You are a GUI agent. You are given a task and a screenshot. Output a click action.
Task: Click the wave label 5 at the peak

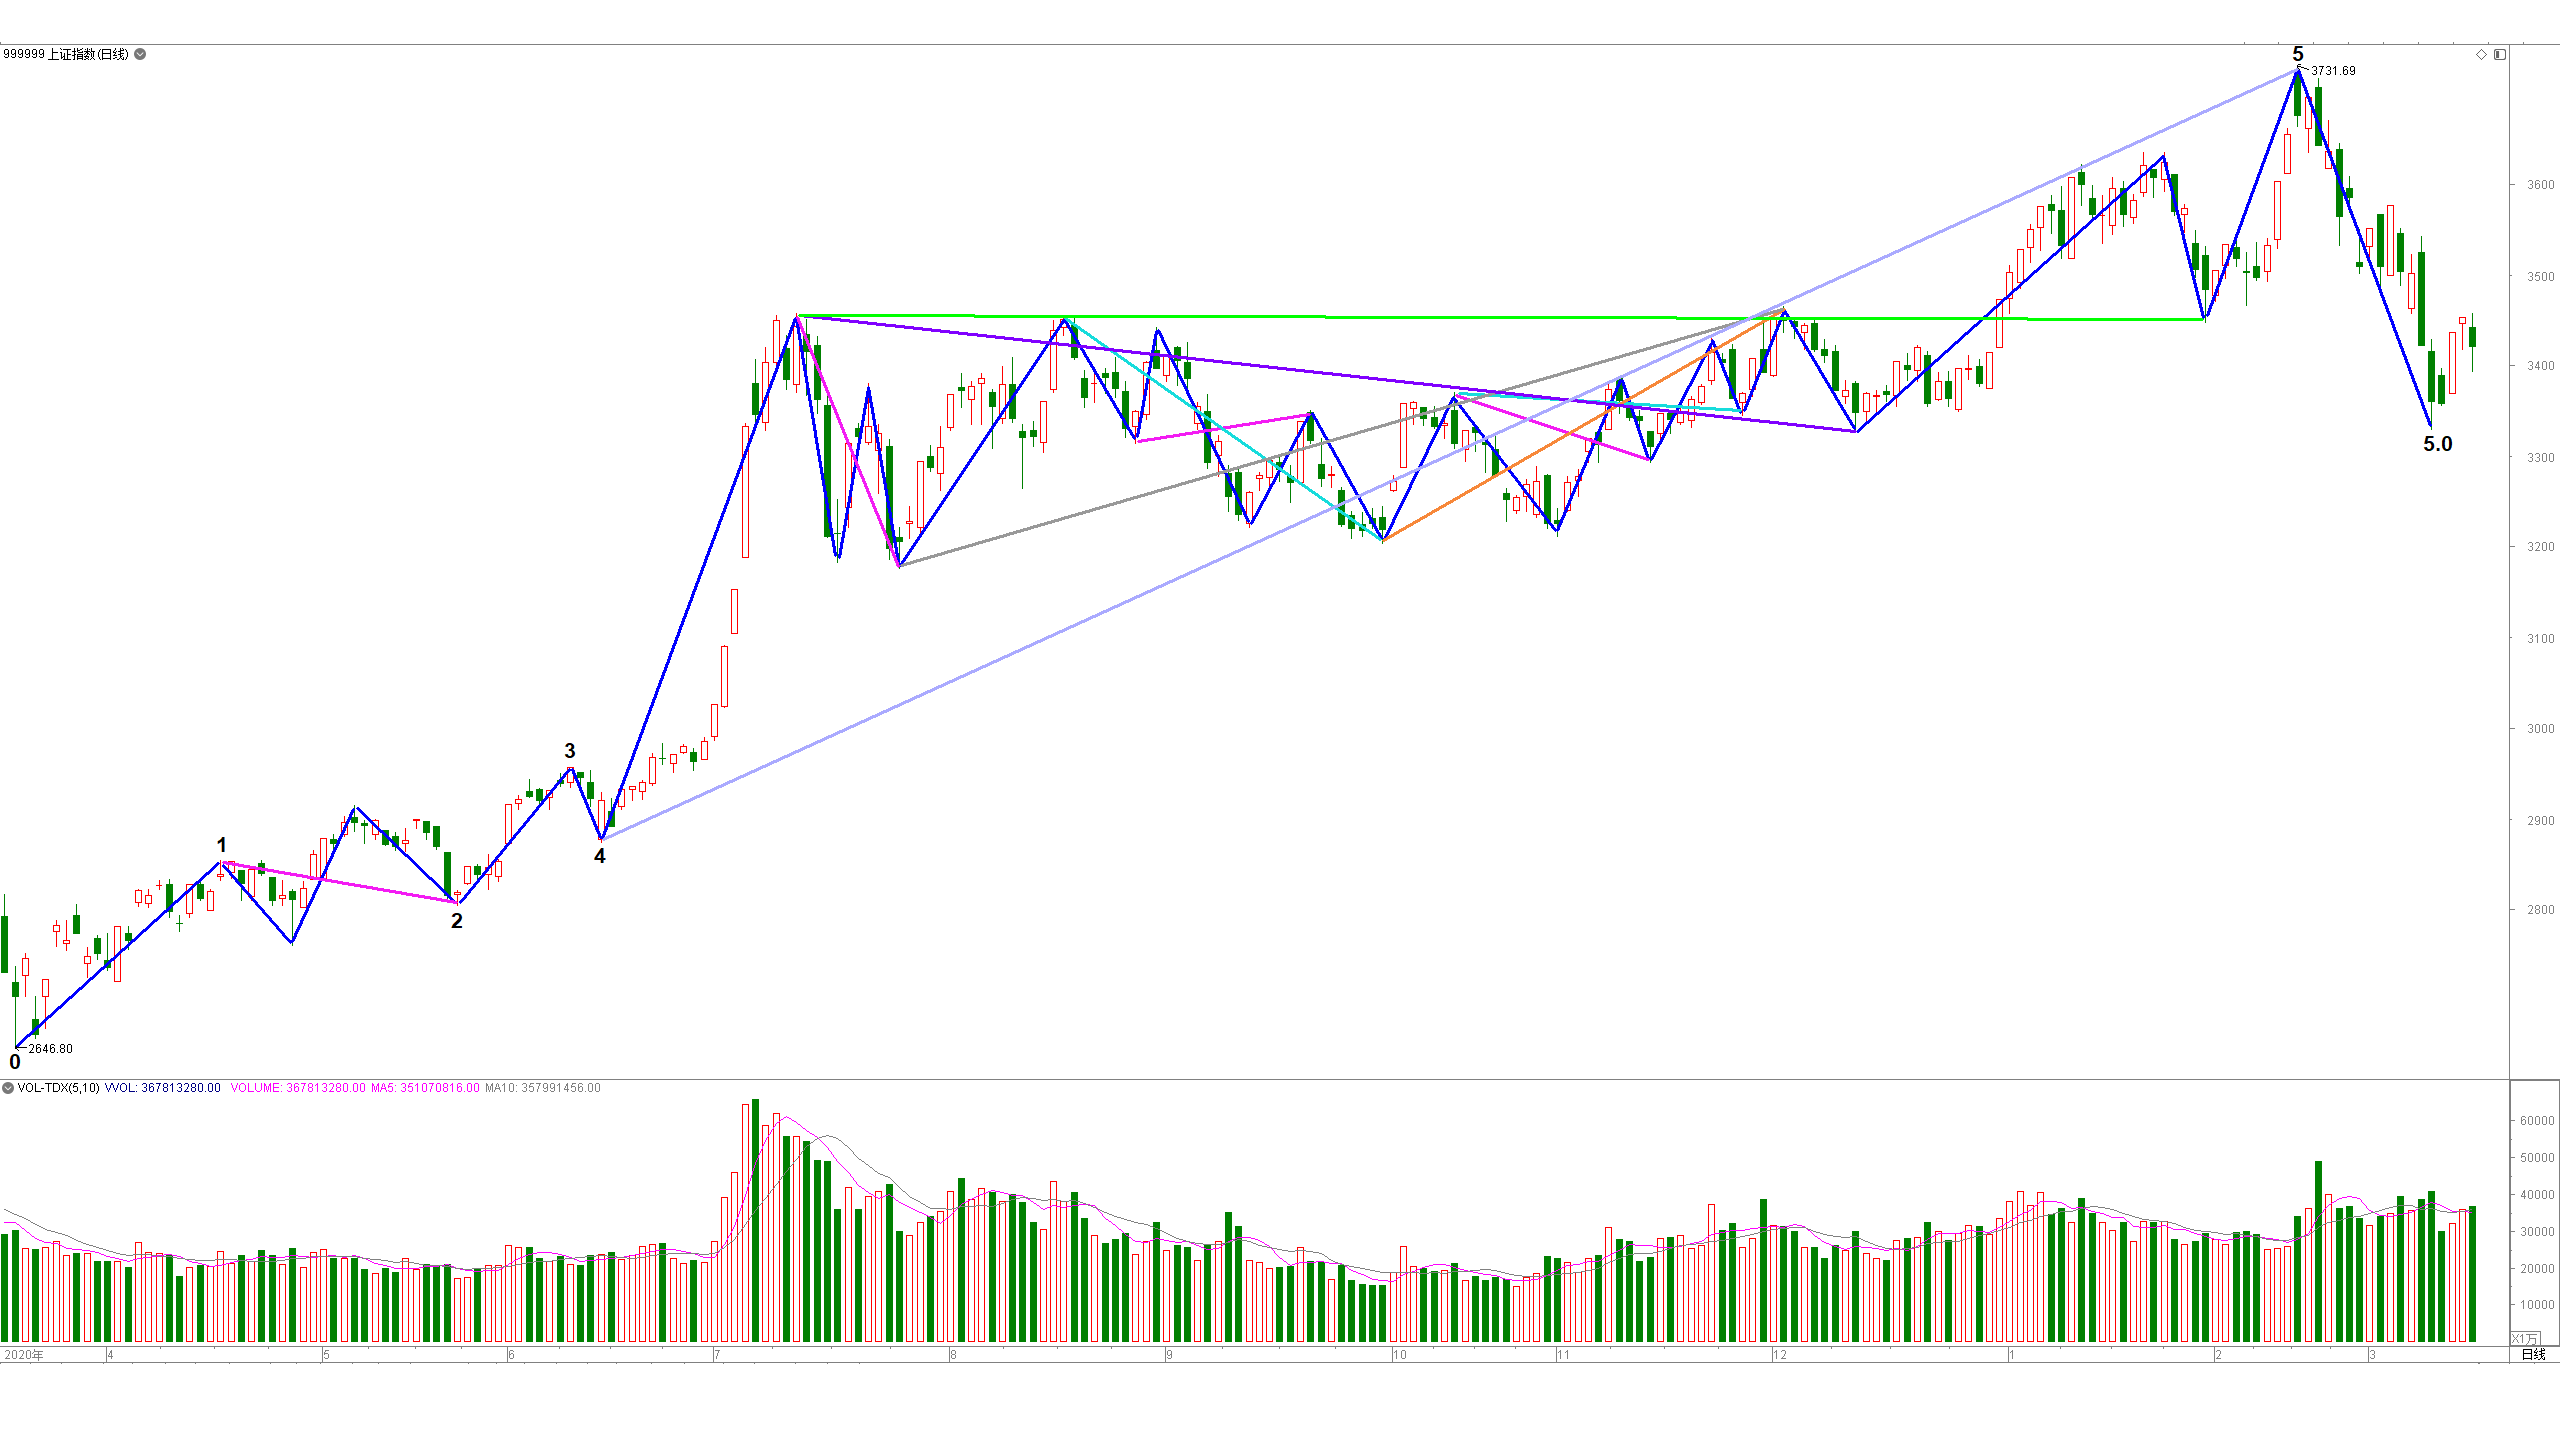(x=2298, y=54)
